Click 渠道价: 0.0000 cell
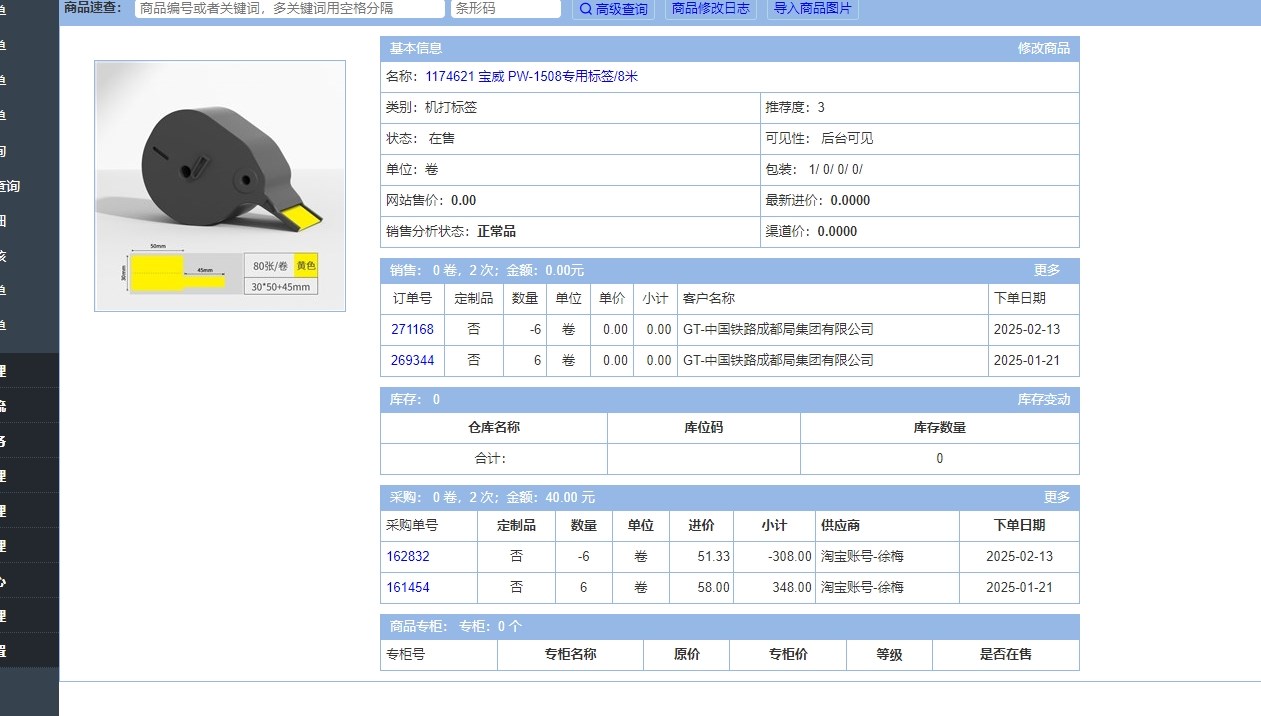The image size is (1261, 716). pos(919,231)
